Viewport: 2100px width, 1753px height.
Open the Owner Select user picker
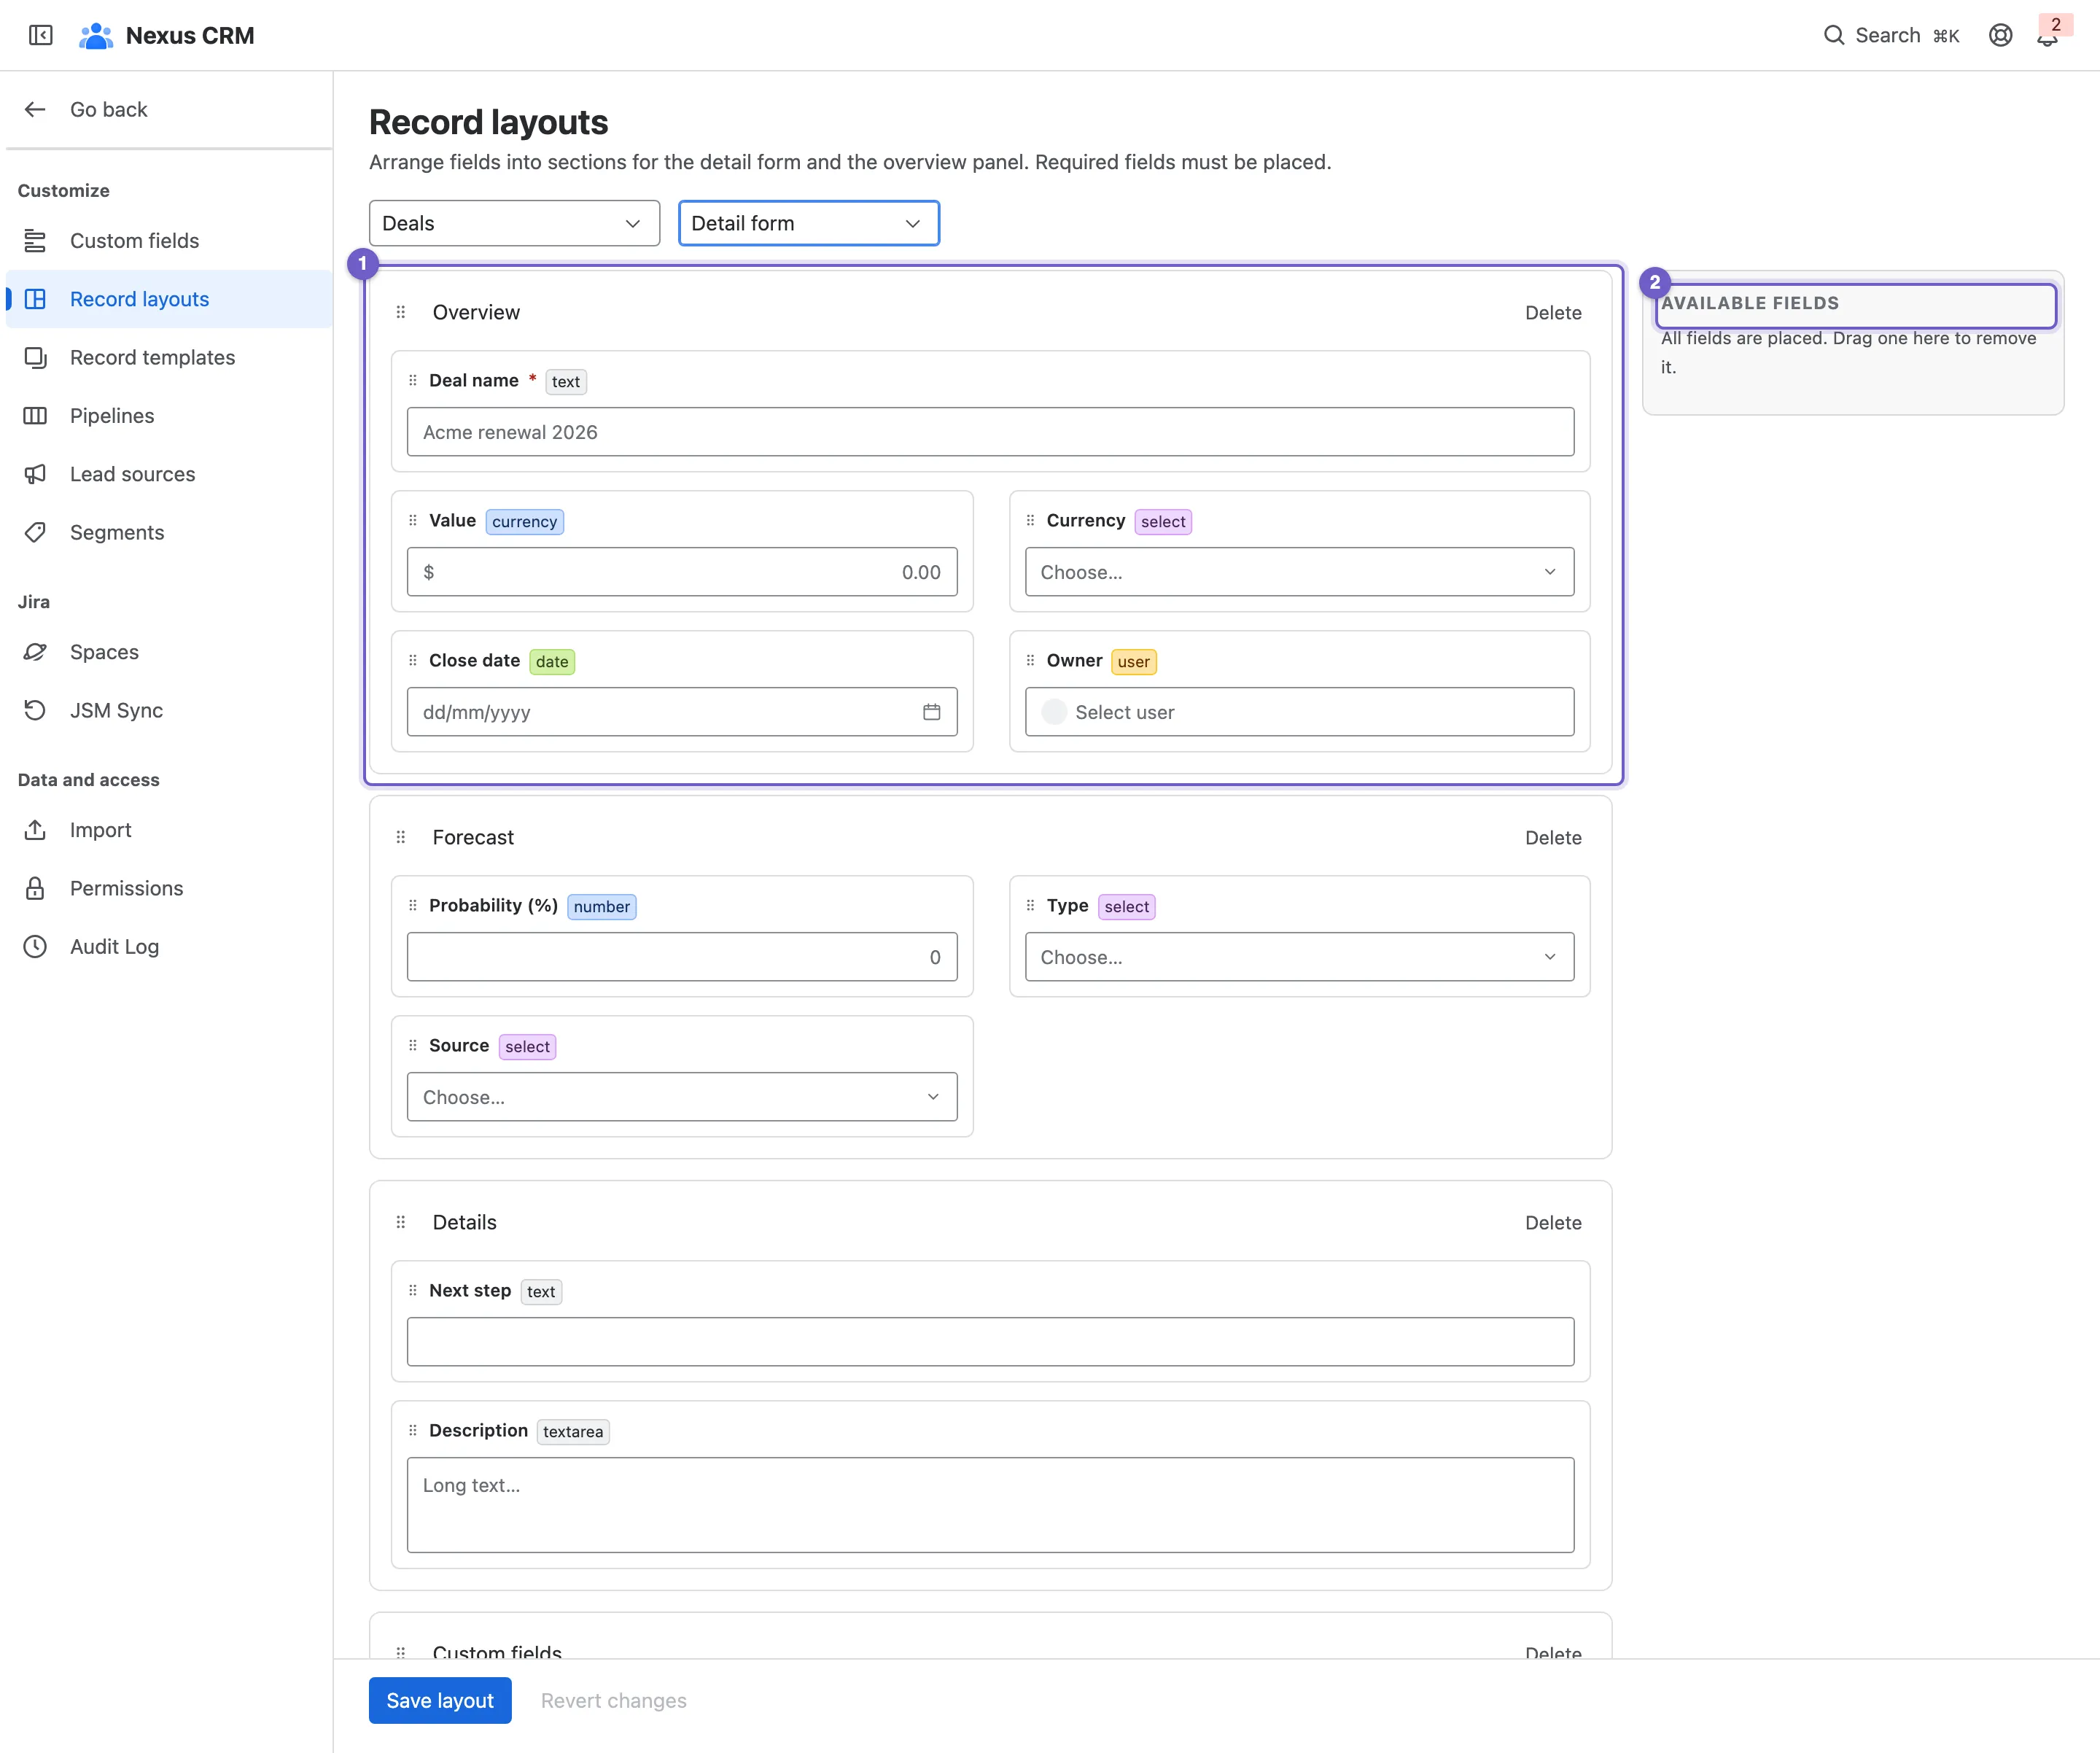tap(1299, 712)
